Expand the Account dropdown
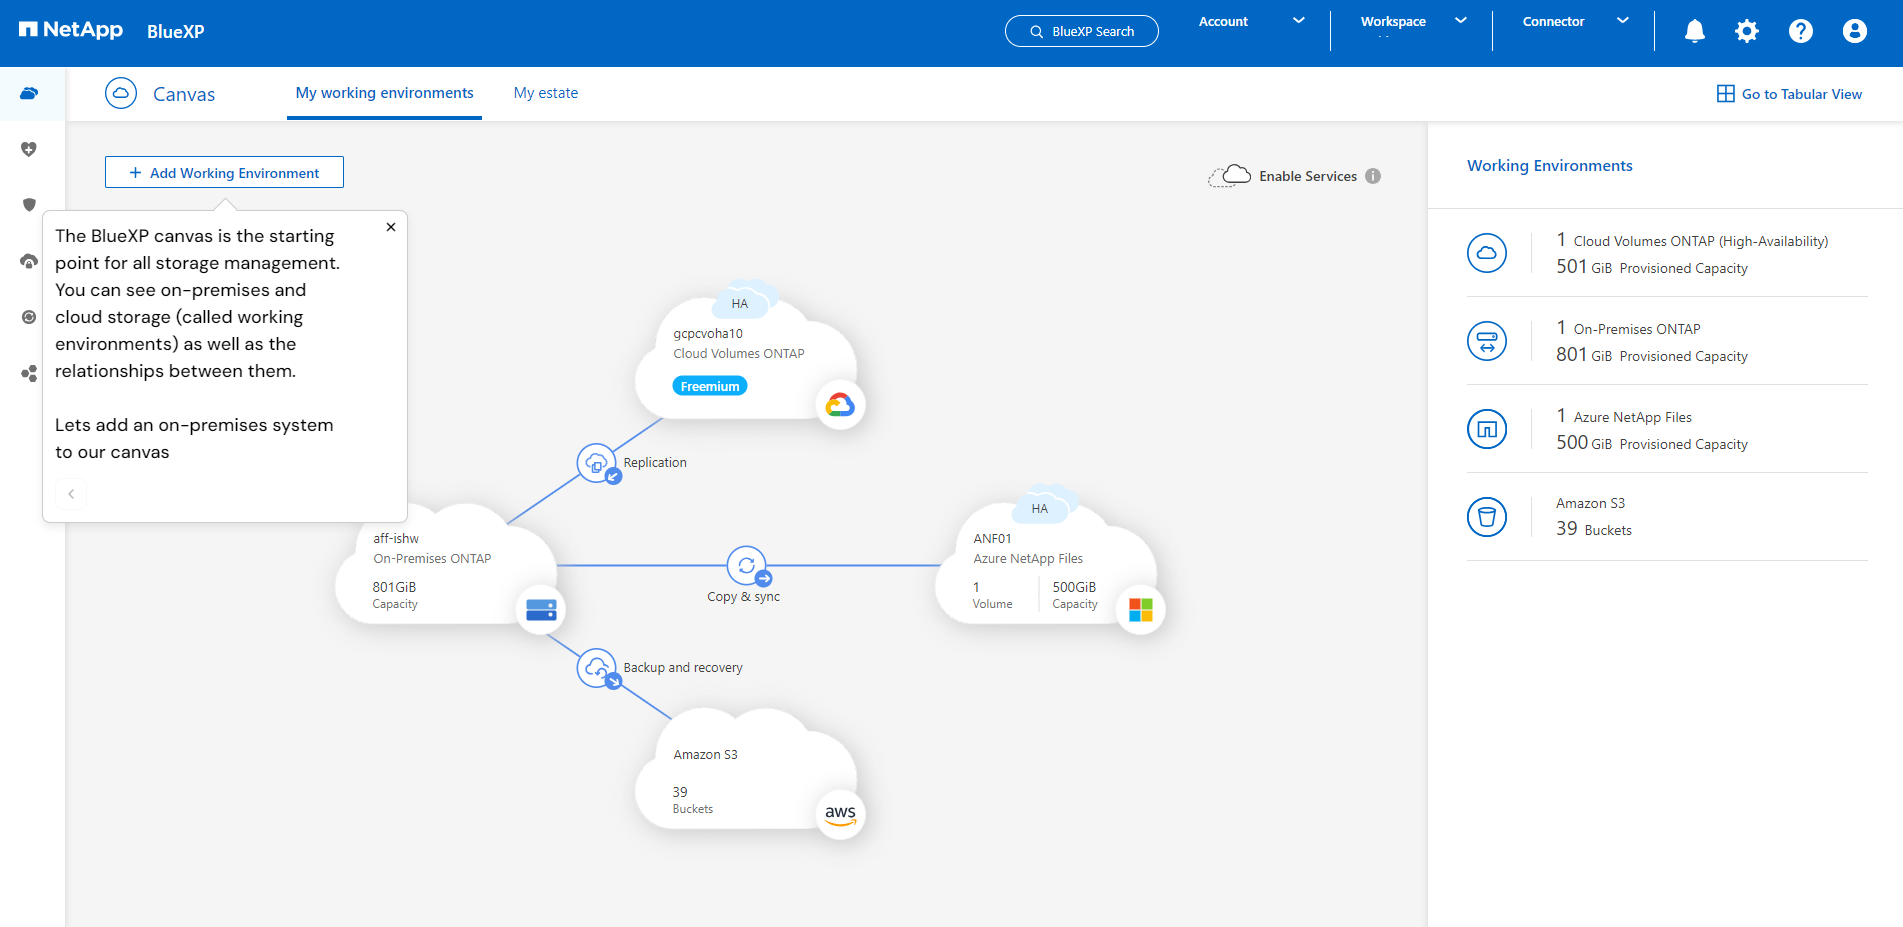The width and height of the screenshot is (1903, 927). pos(1252,22)
